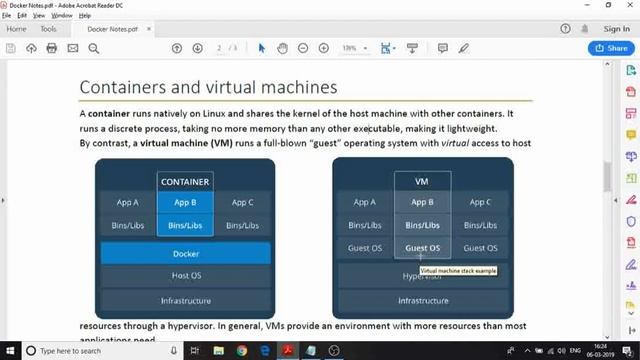This screenshot has width=640, height=360.
Task: Open File Explorer from taskbar
Action: point(218,351)
